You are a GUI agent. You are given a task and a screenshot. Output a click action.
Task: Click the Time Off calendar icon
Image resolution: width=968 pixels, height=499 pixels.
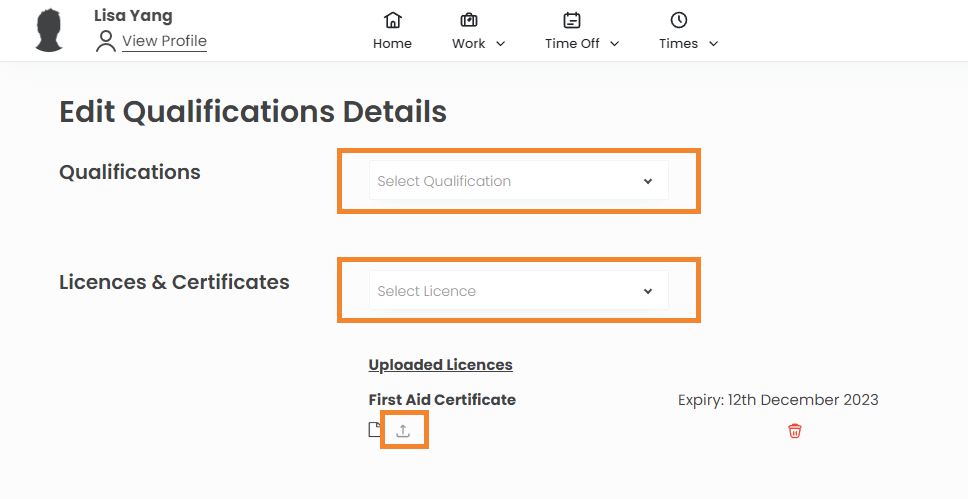coord(572,20)
